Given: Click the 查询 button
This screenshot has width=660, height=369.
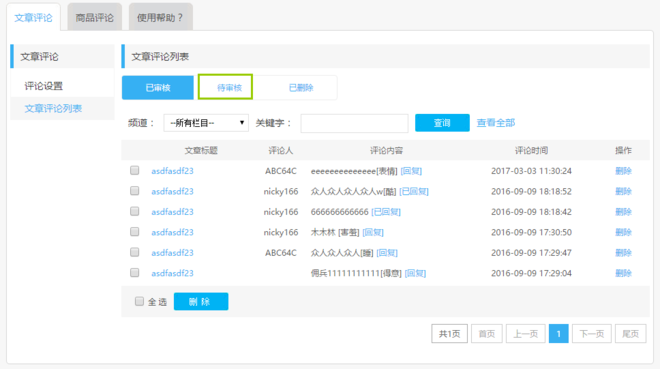Looking at the screenshot, I should pos(442,123).
